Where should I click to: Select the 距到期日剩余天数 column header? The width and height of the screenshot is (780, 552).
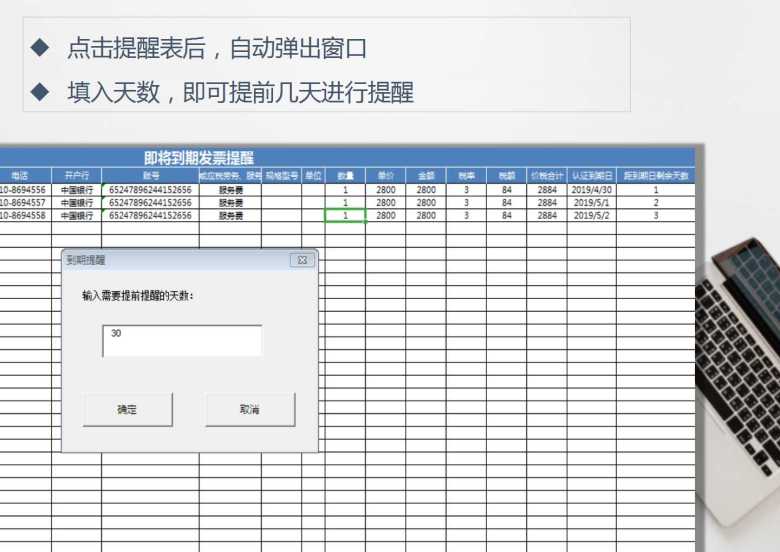[x=656, y=176]
